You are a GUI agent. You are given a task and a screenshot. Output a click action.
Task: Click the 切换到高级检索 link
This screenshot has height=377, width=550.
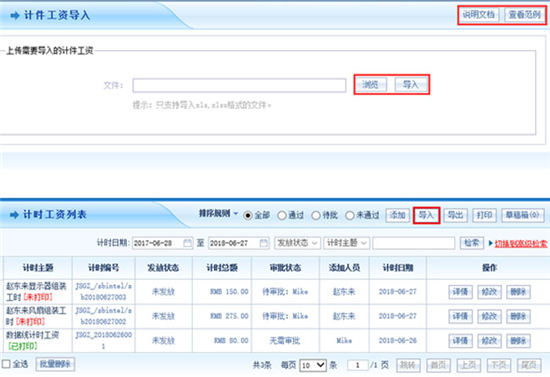(521, 243)
